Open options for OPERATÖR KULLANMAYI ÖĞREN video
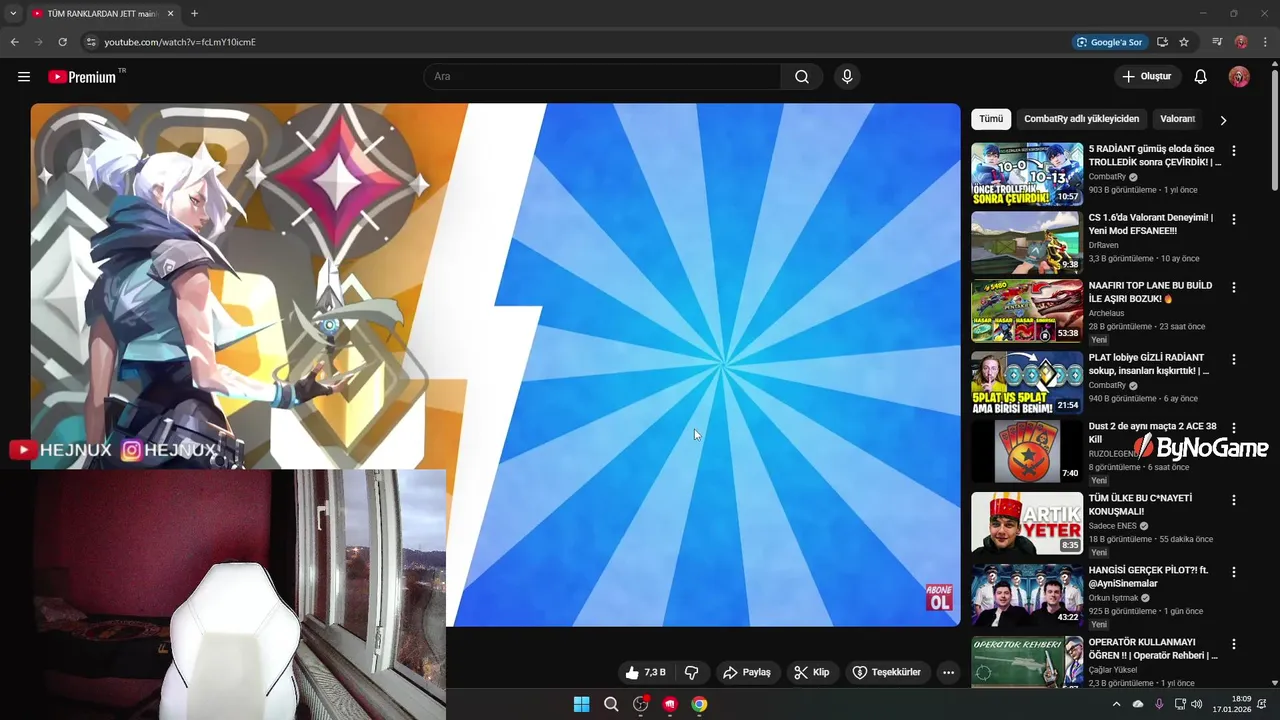 1233,644
